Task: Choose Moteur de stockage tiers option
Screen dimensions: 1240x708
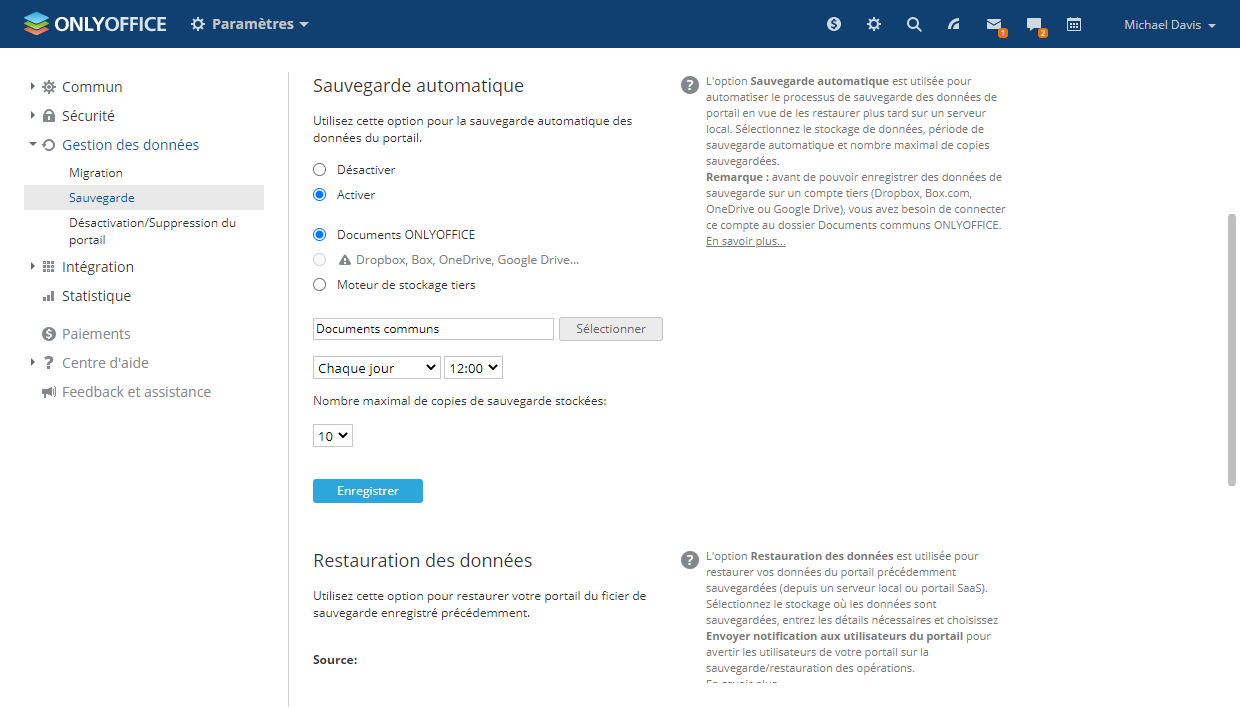Action: click(320, 285)
